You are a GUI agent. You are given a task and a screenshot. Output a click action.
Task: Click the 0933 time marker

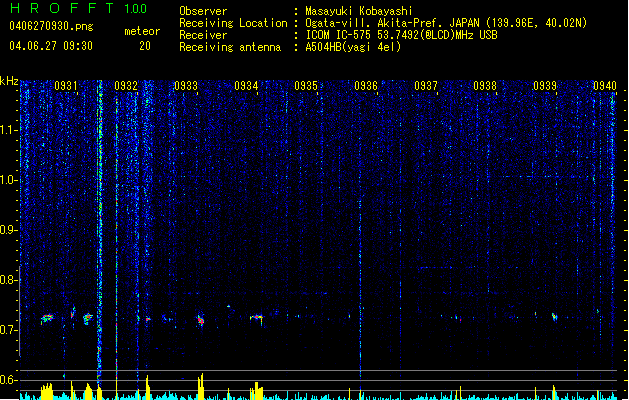tap(186, 86)
